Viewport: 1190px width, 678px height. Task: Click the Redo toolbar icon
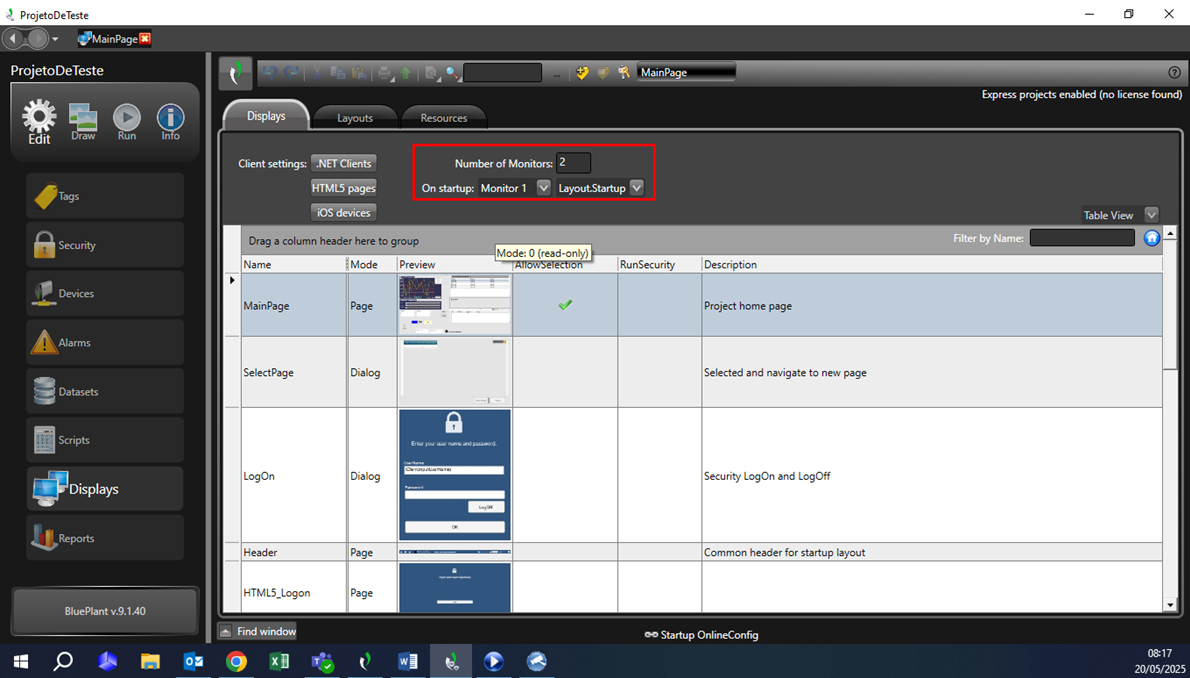pyautogui.click(x=291, y=73)
